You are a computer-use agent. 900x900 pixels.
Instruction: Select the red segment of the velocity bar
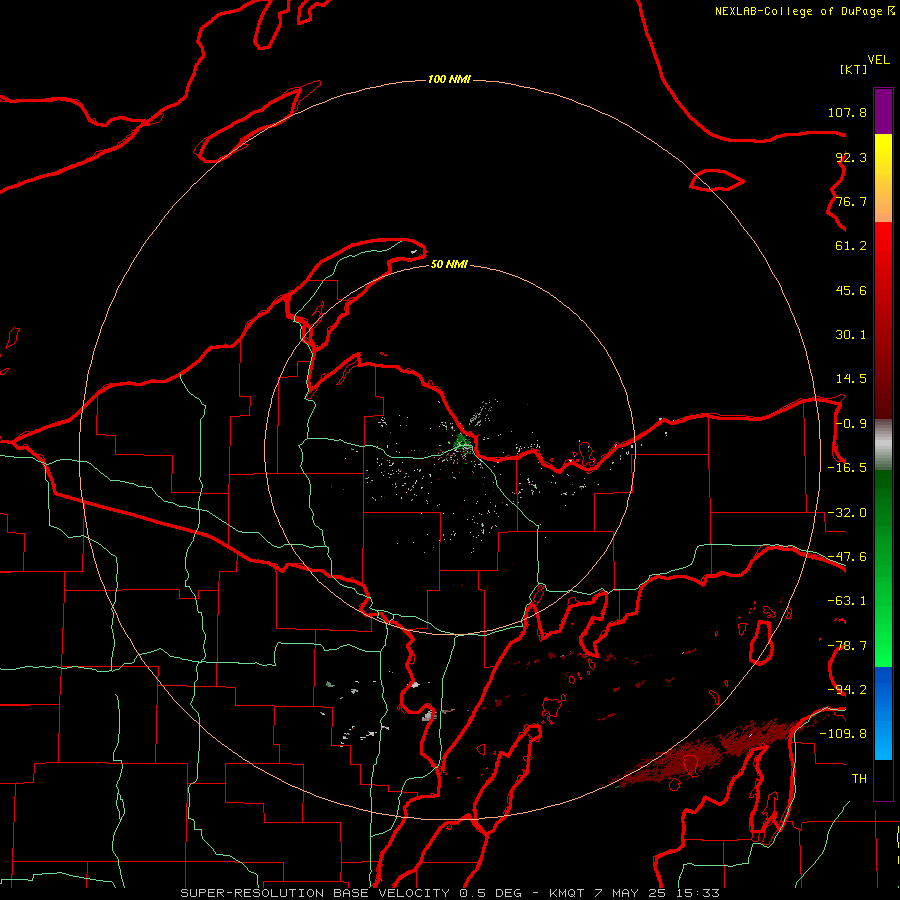pyautogui.click(x=883, y=320)
